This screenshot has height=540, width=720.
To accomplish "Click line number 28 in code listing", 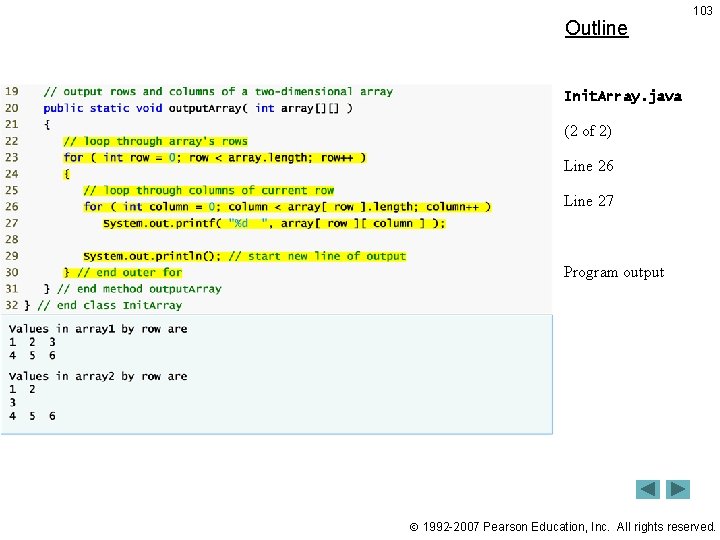I will coord(11,239).
